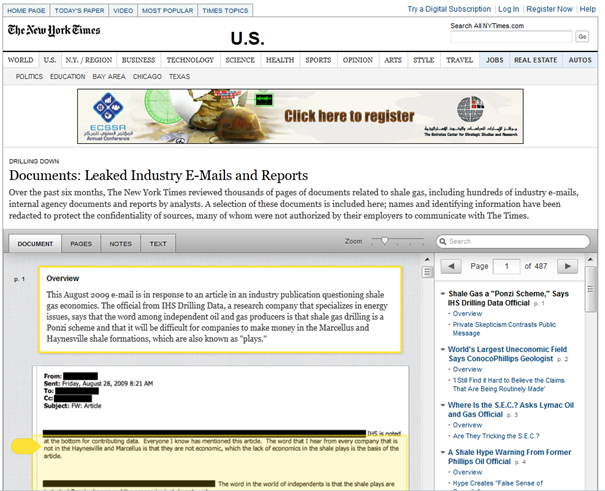The image size is (605, 491).
Task: Click BAY AREA subsection link
Action: pos(109,77)
